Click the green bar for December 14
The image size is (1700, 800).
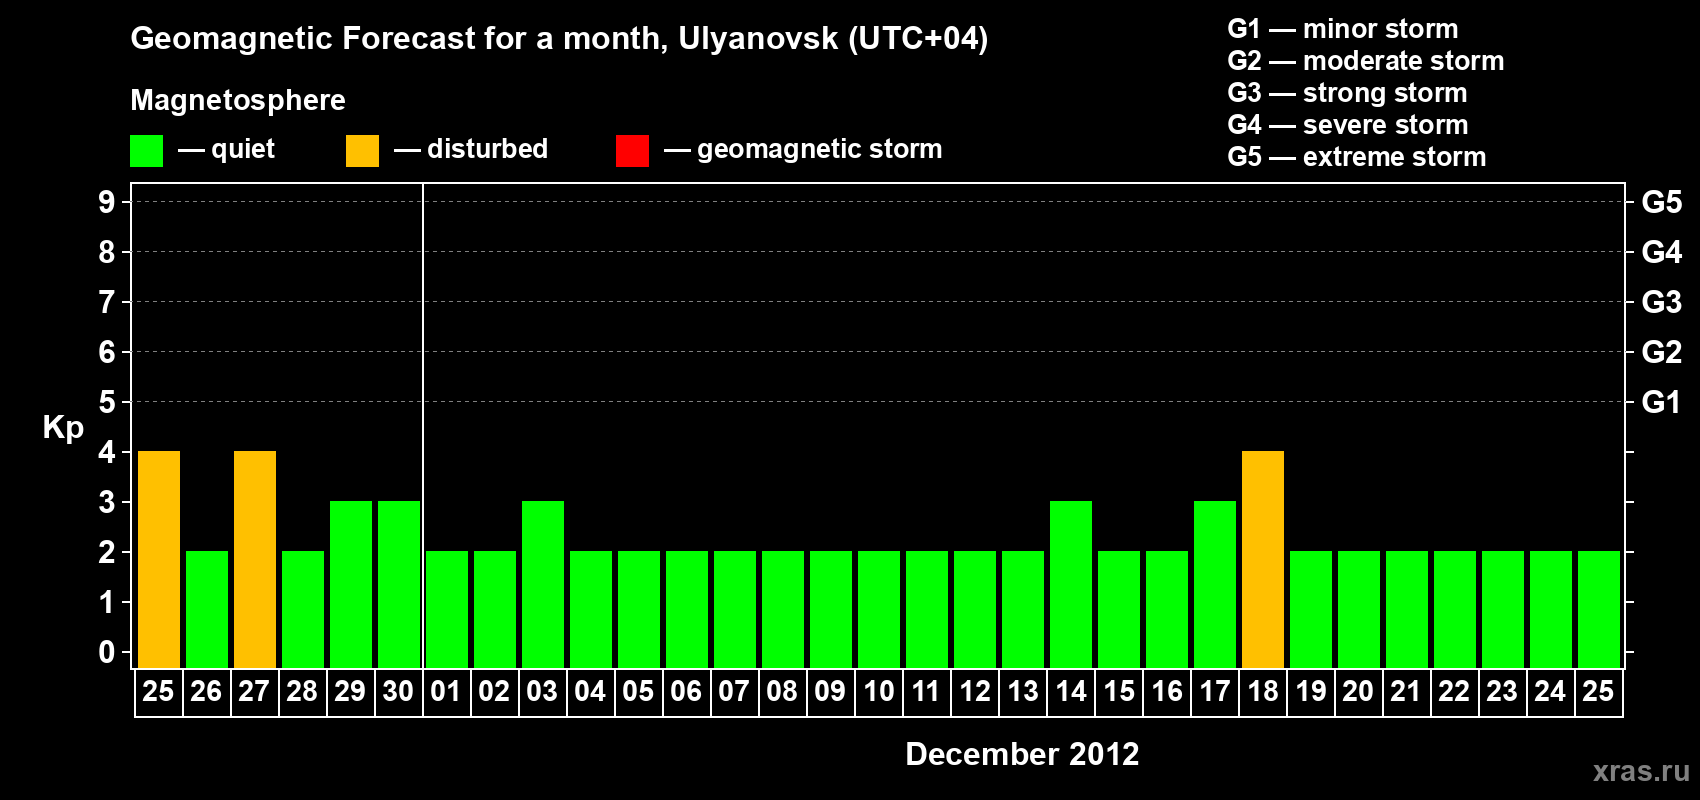click(x=1071, y=584)
